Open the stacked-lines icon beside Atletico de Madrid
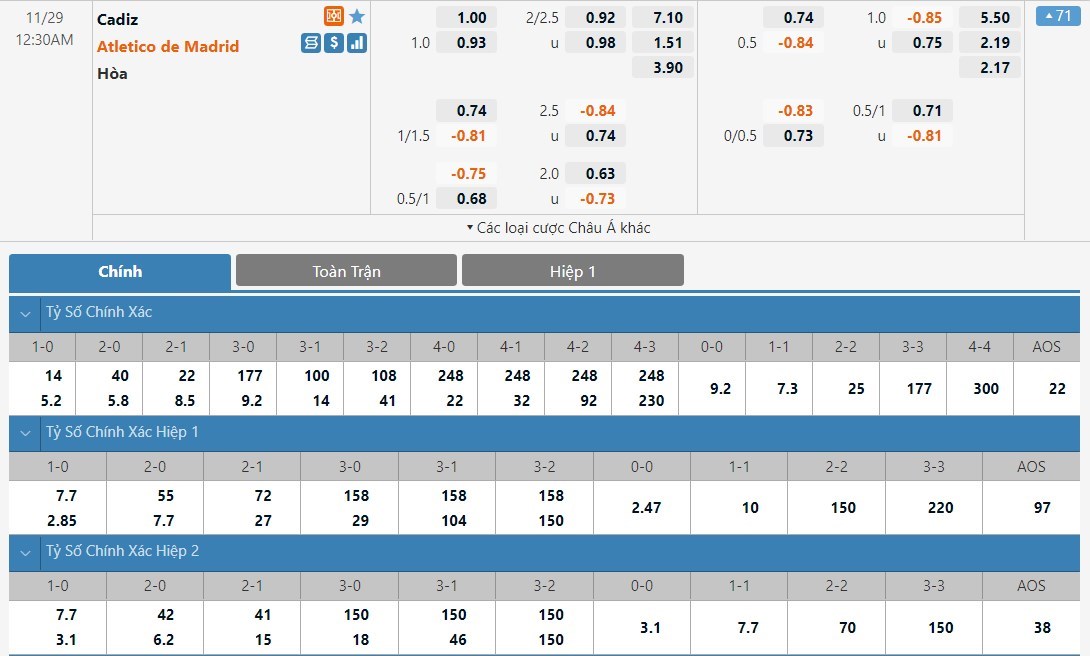The image size is (1090, 656). 311,43
